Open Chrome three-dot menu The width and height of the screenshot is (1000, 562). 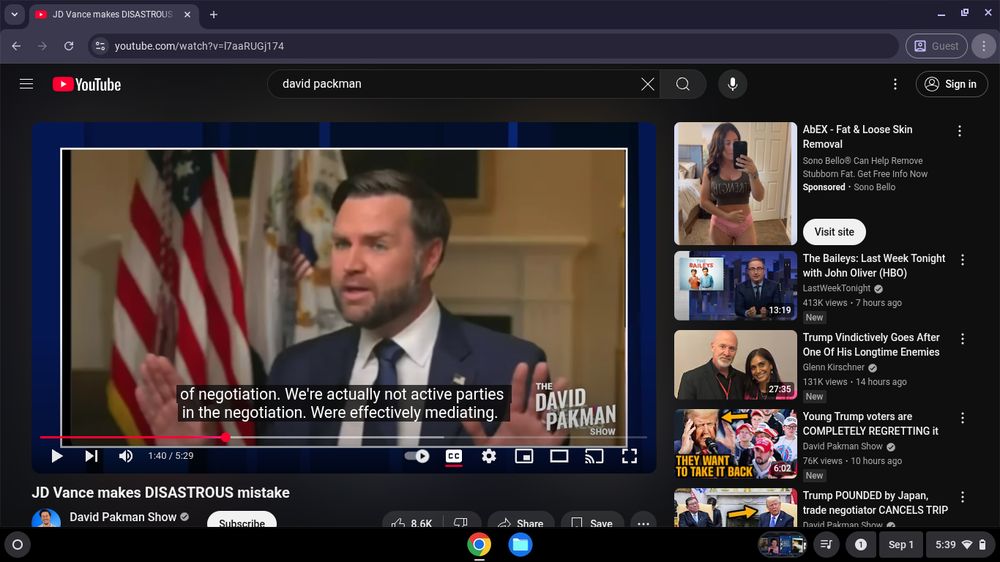[983, 46]
